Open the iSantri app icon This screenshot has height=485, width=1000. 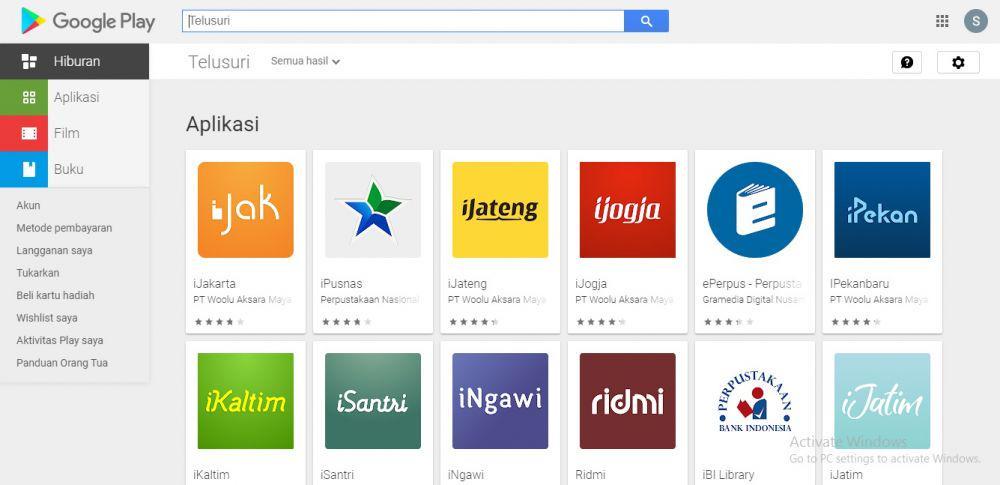[x=373, y=401]
